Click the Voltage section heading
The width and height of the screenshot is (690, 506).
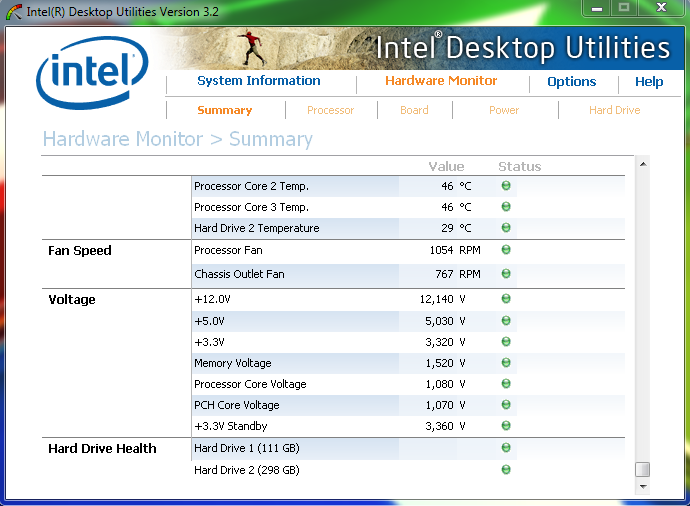(x=72, y=300)
